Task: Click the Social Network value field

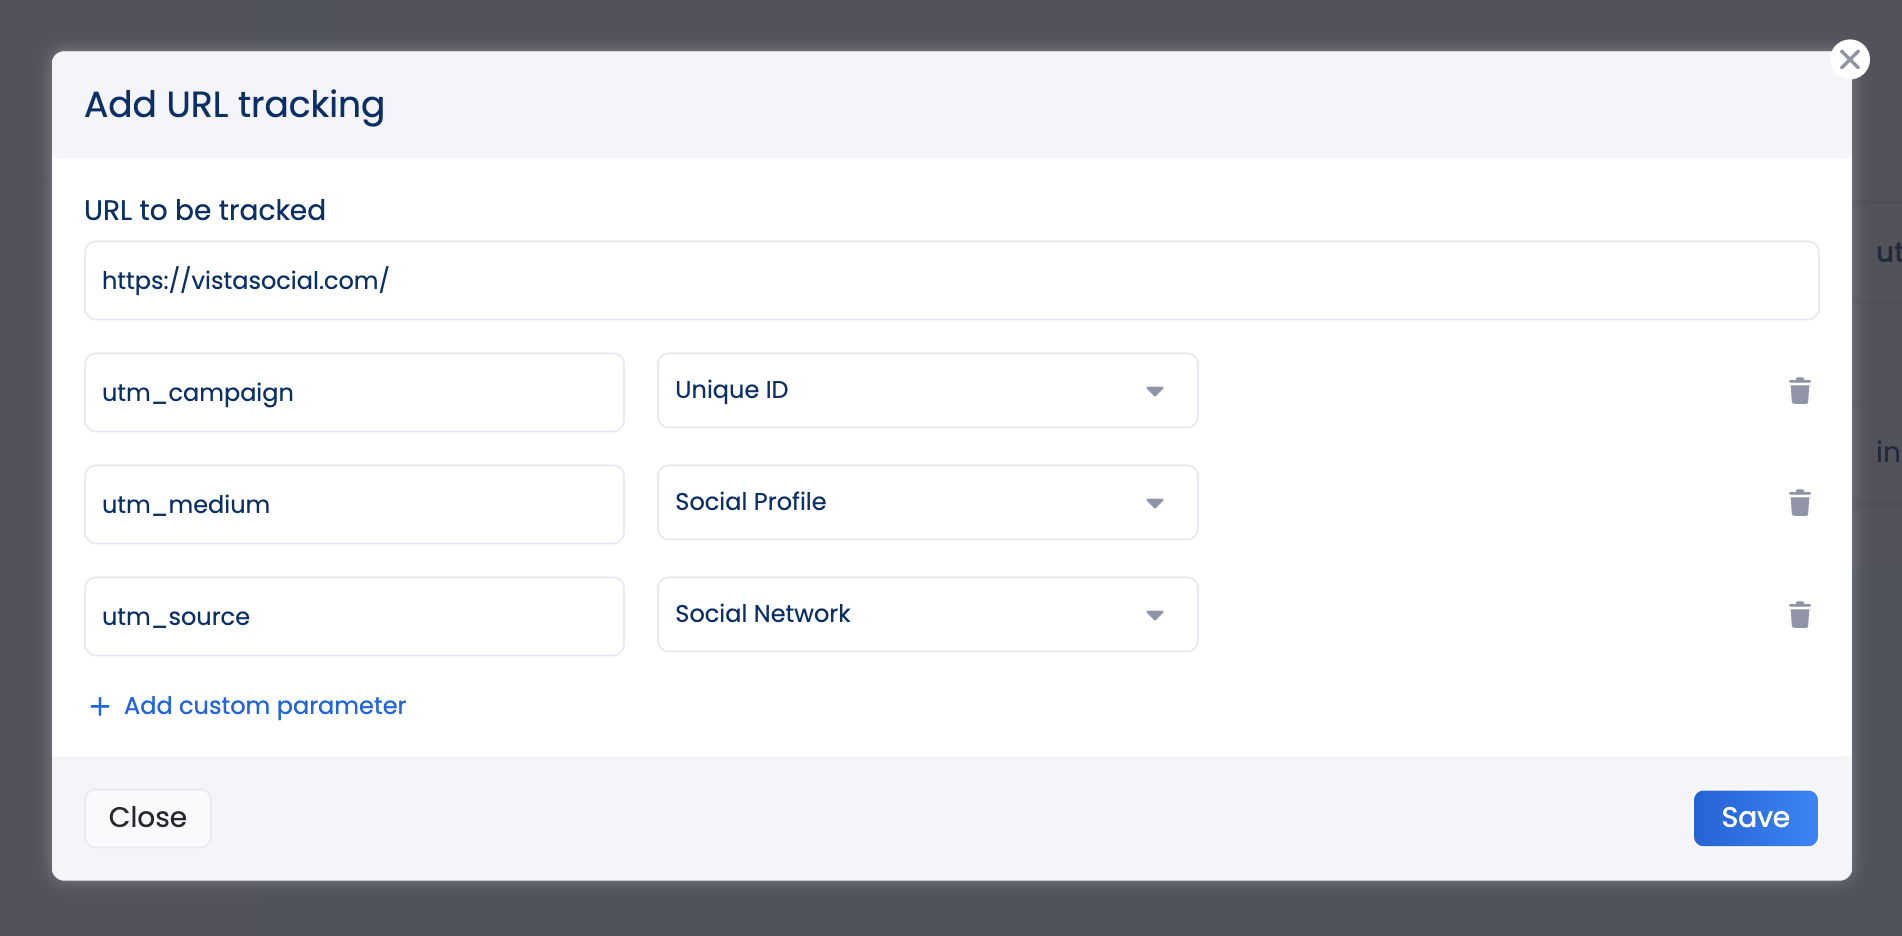Action: pyautogui.click(x=763, y=614)
